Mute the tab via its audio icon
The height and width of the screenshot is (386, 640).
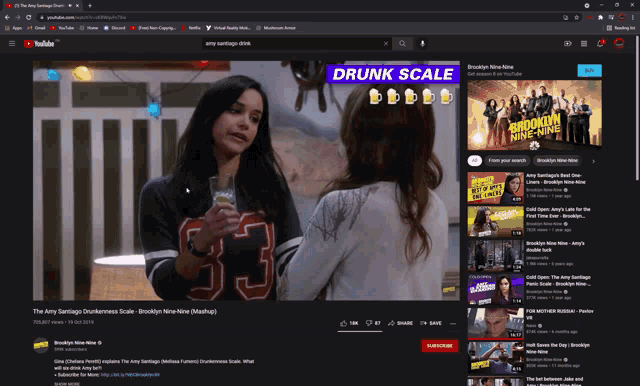(x=70, y=6)
